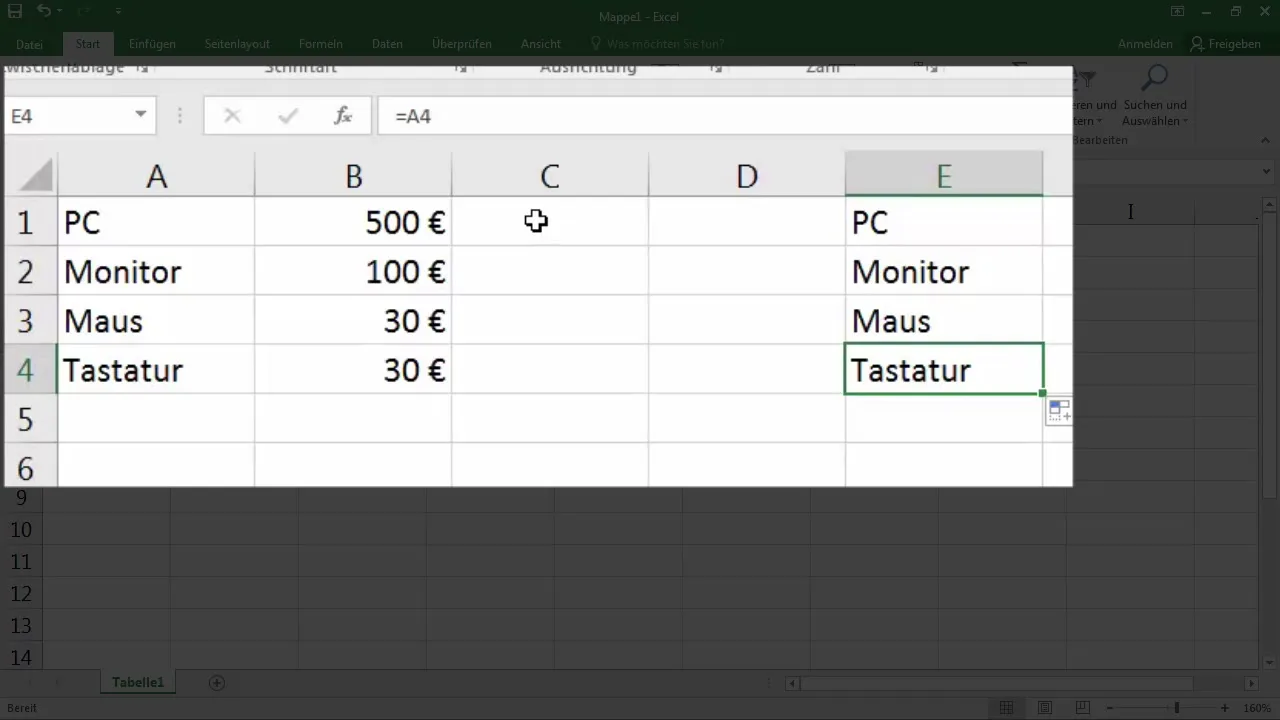Click the fx Insert Function icon
The width and height of the screenshot is (1280, 720).
(x=343, y=116)
